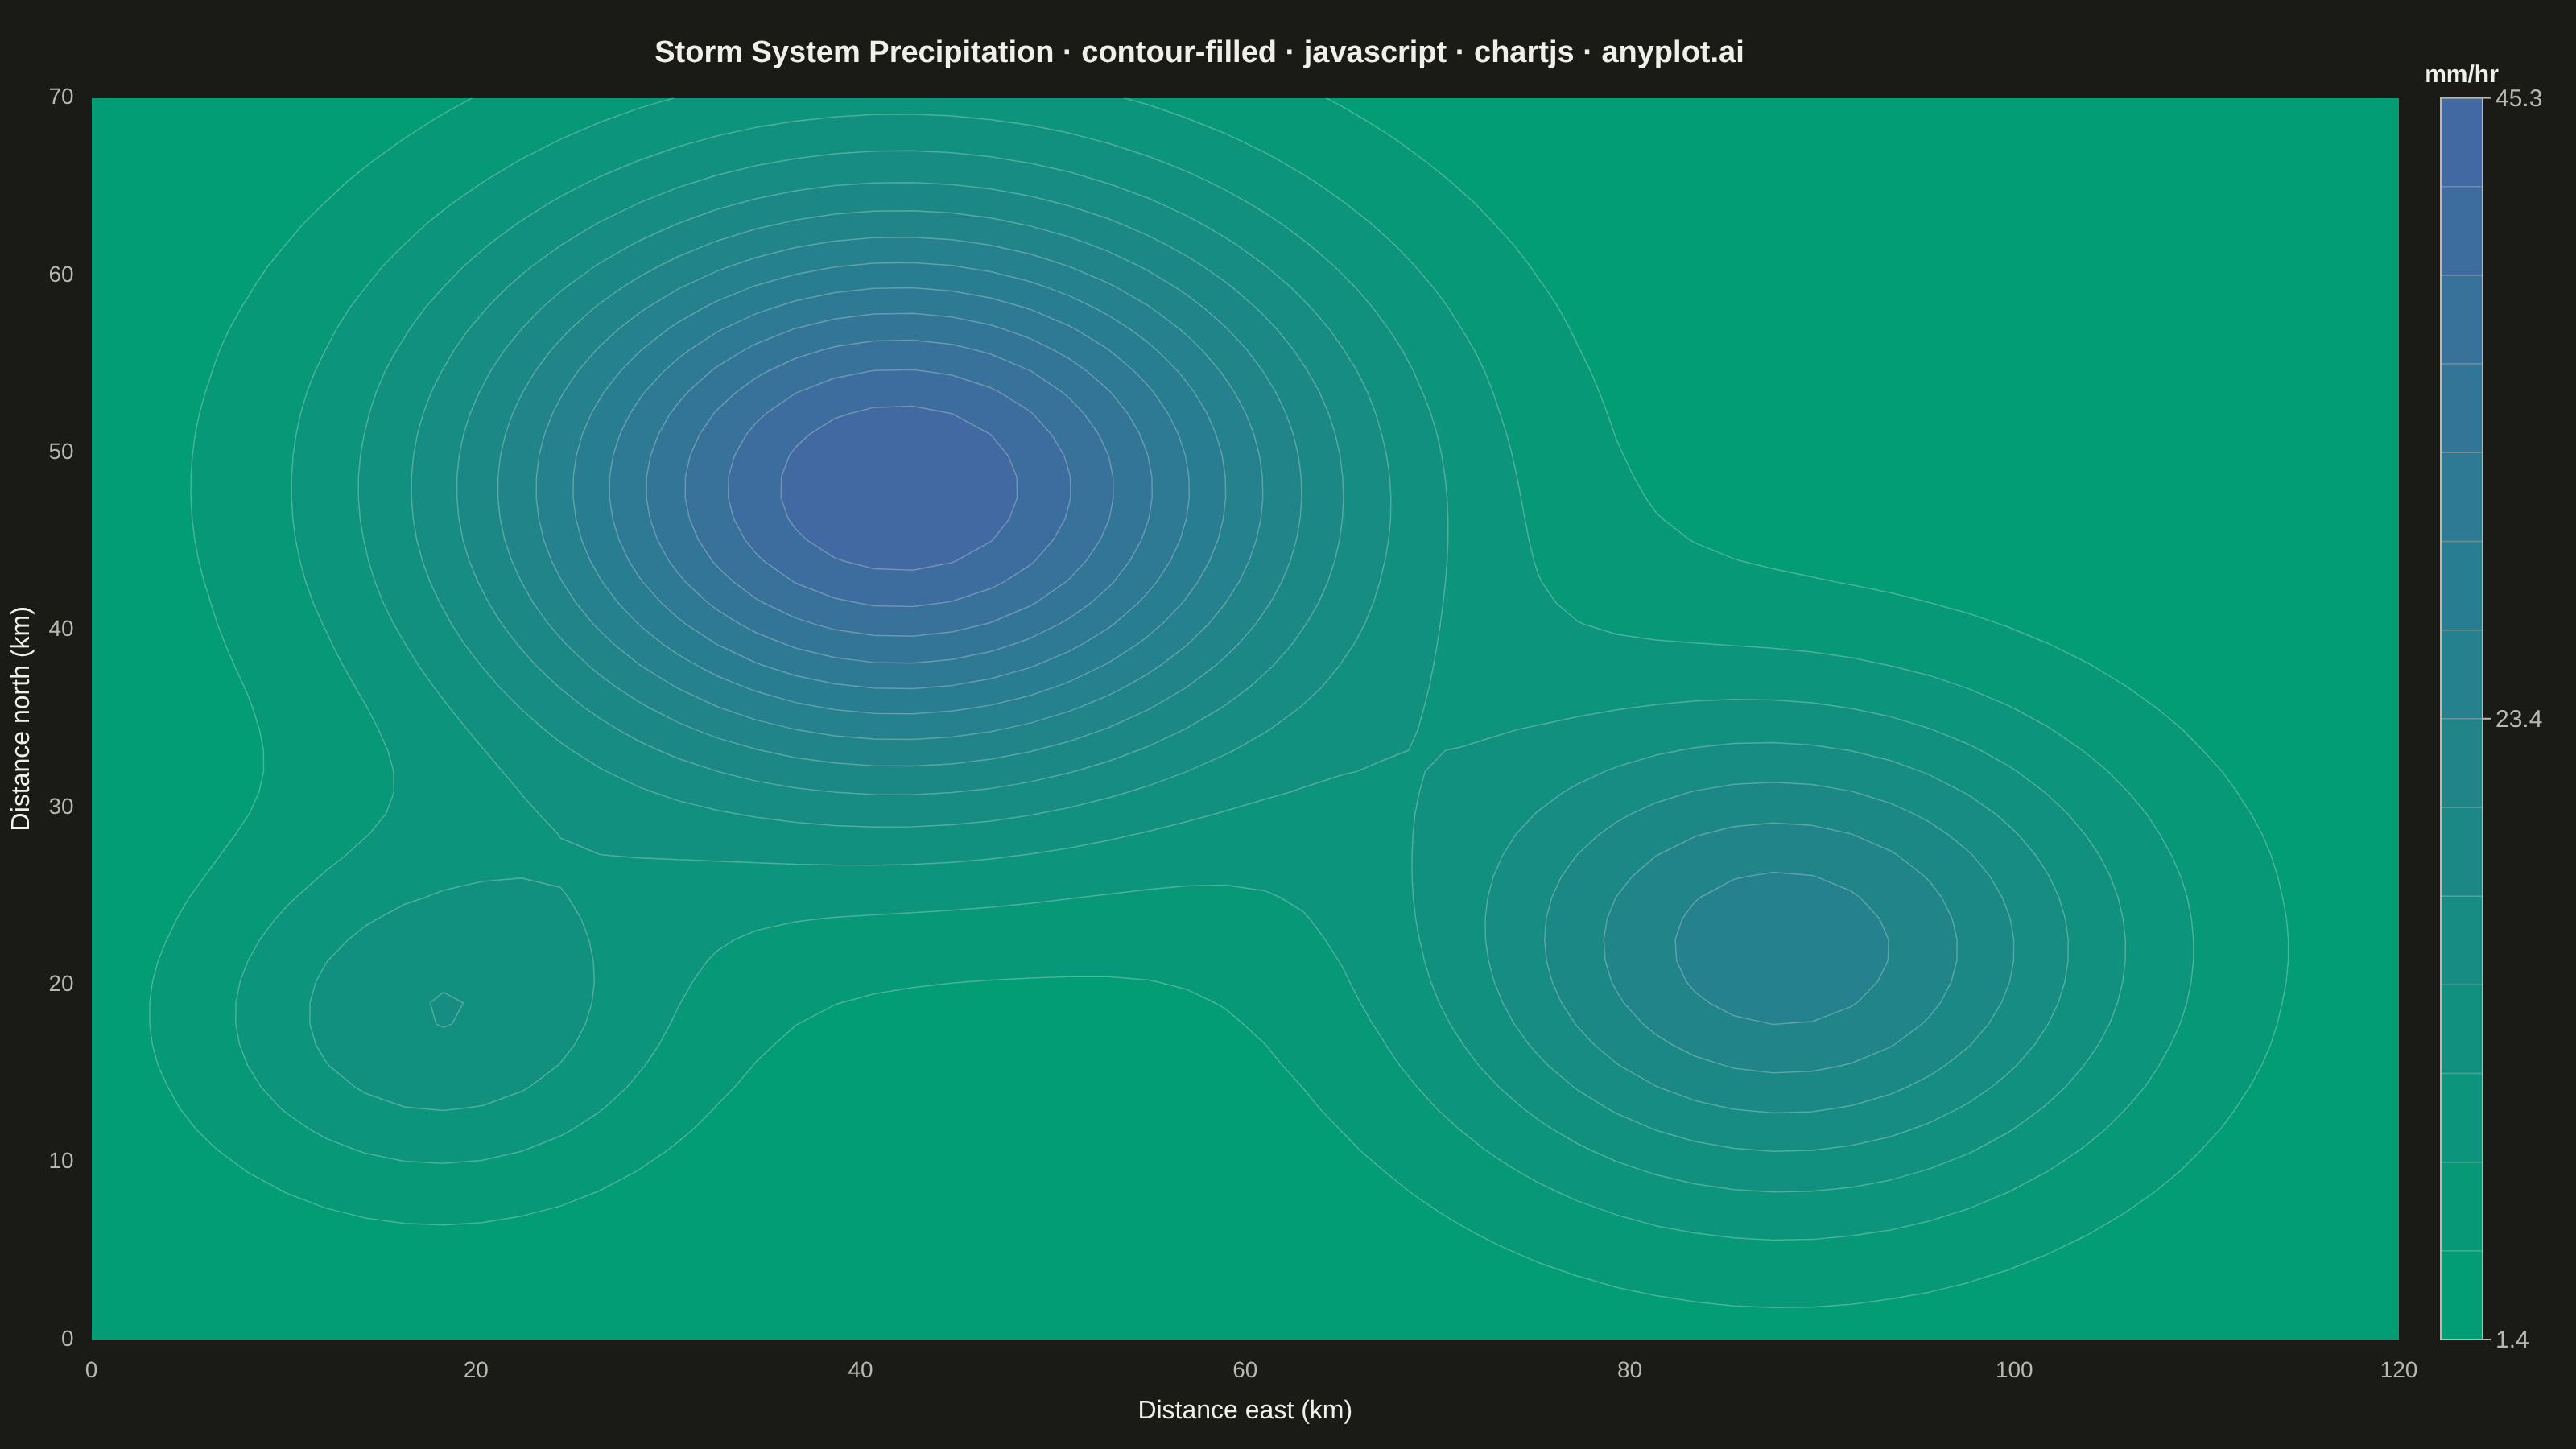The height and width of the screenshot is (1449, 2576).
Task: Click the center of the southeast storm cell
Action: coord(1782,948)
